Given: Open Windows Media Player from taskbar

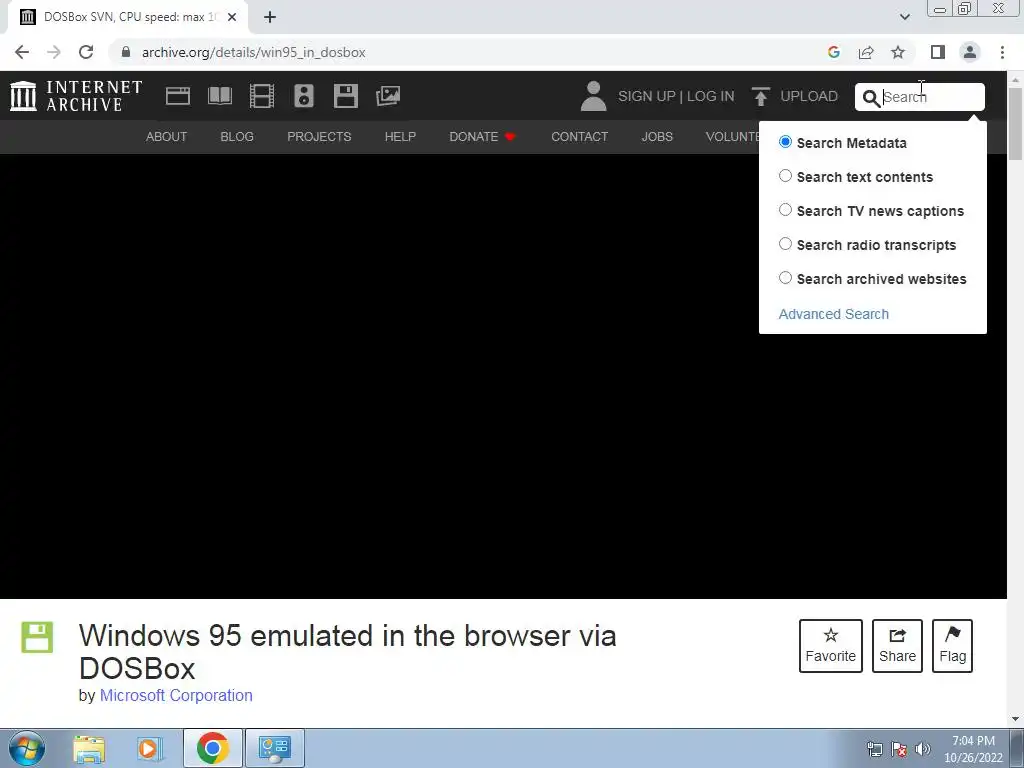Looking at the screenshot, I should pos(149,748).
